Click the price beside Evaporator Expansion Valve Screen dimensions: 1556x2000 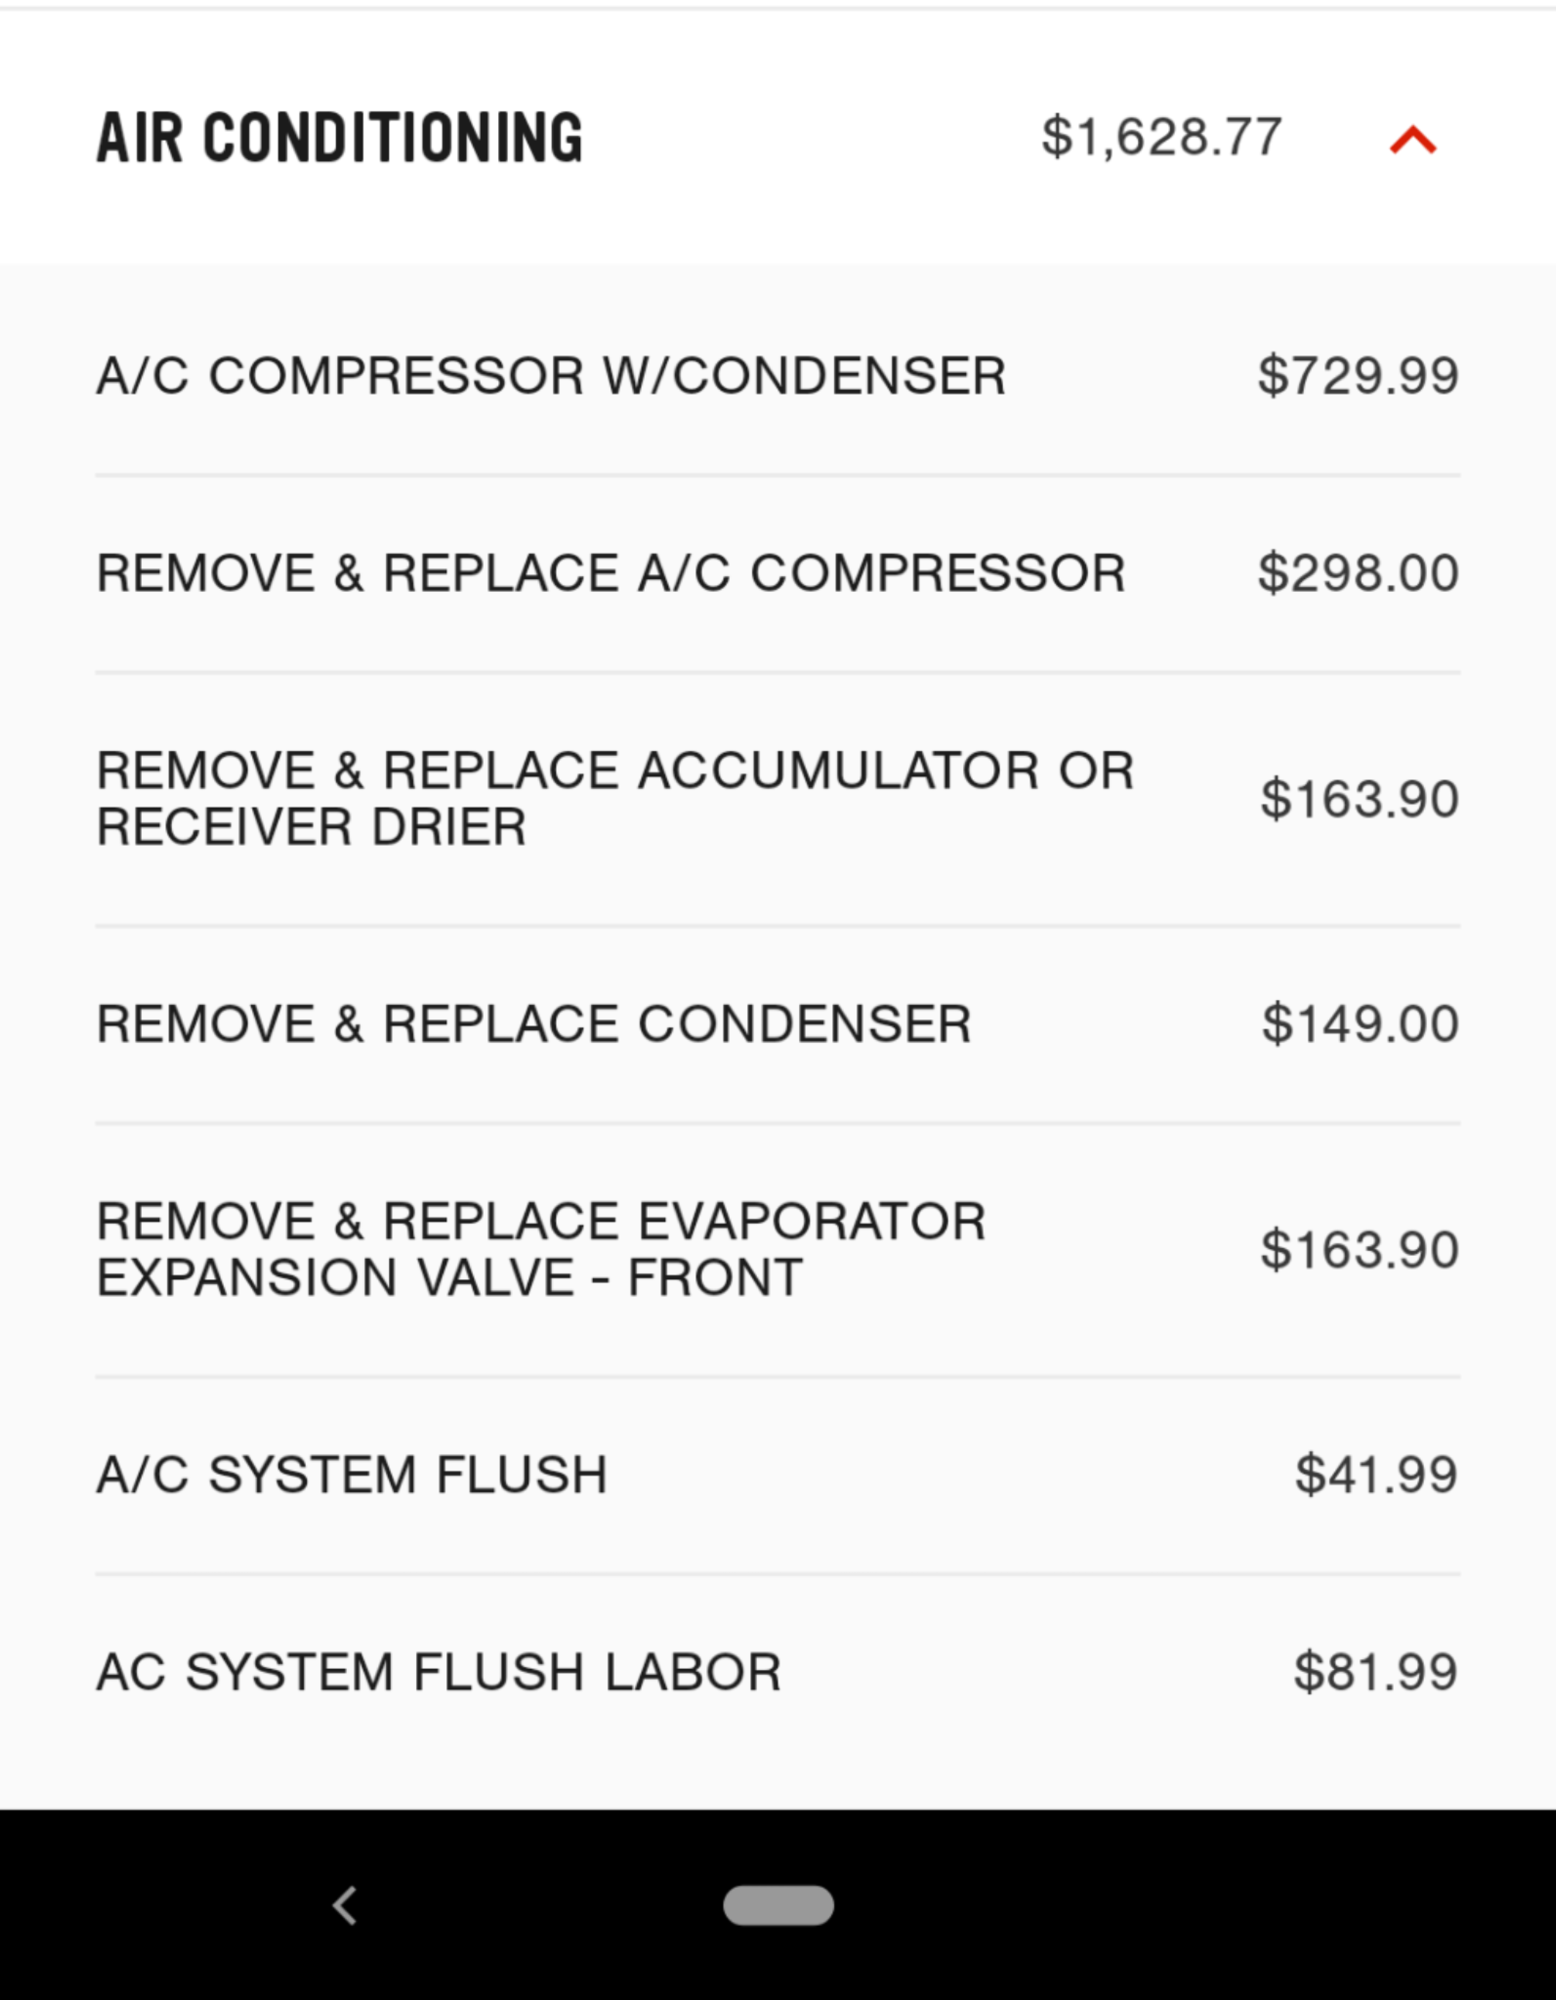1359,1250
